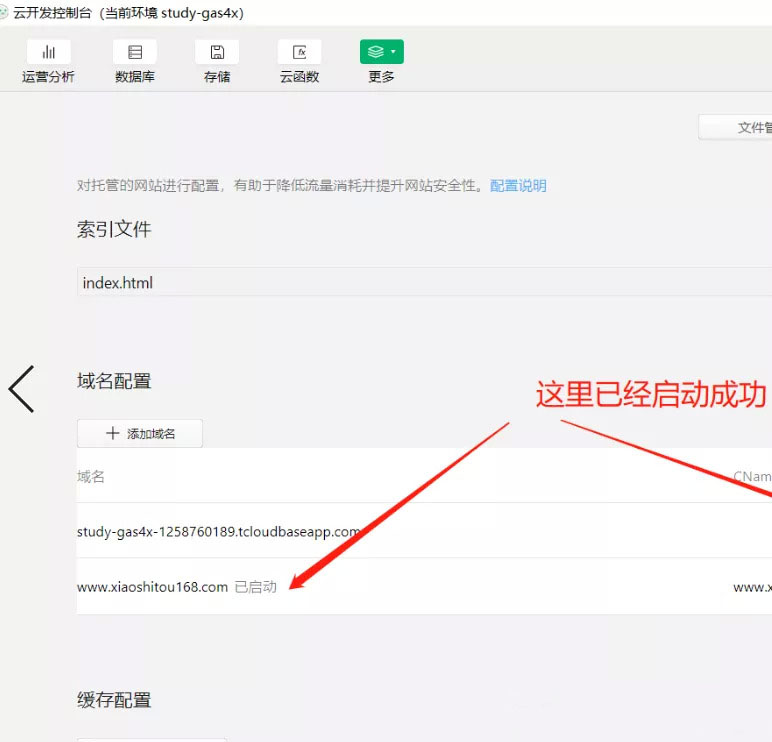Select the www.xiaoshitou168.com domain entry

tap(153, 587)
